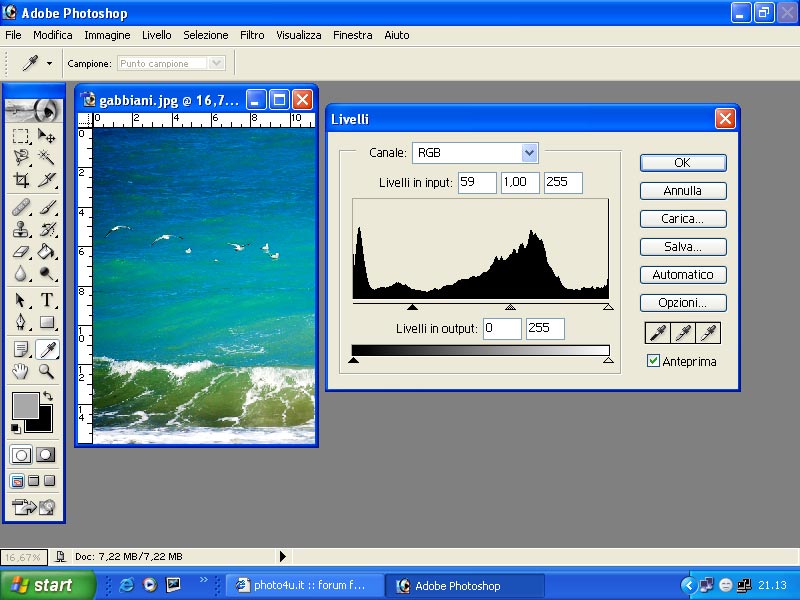The width and height of the screenshot is (800, 600).
Task: Open the status bar document info arrow
Action: click(x=283, y=556)
